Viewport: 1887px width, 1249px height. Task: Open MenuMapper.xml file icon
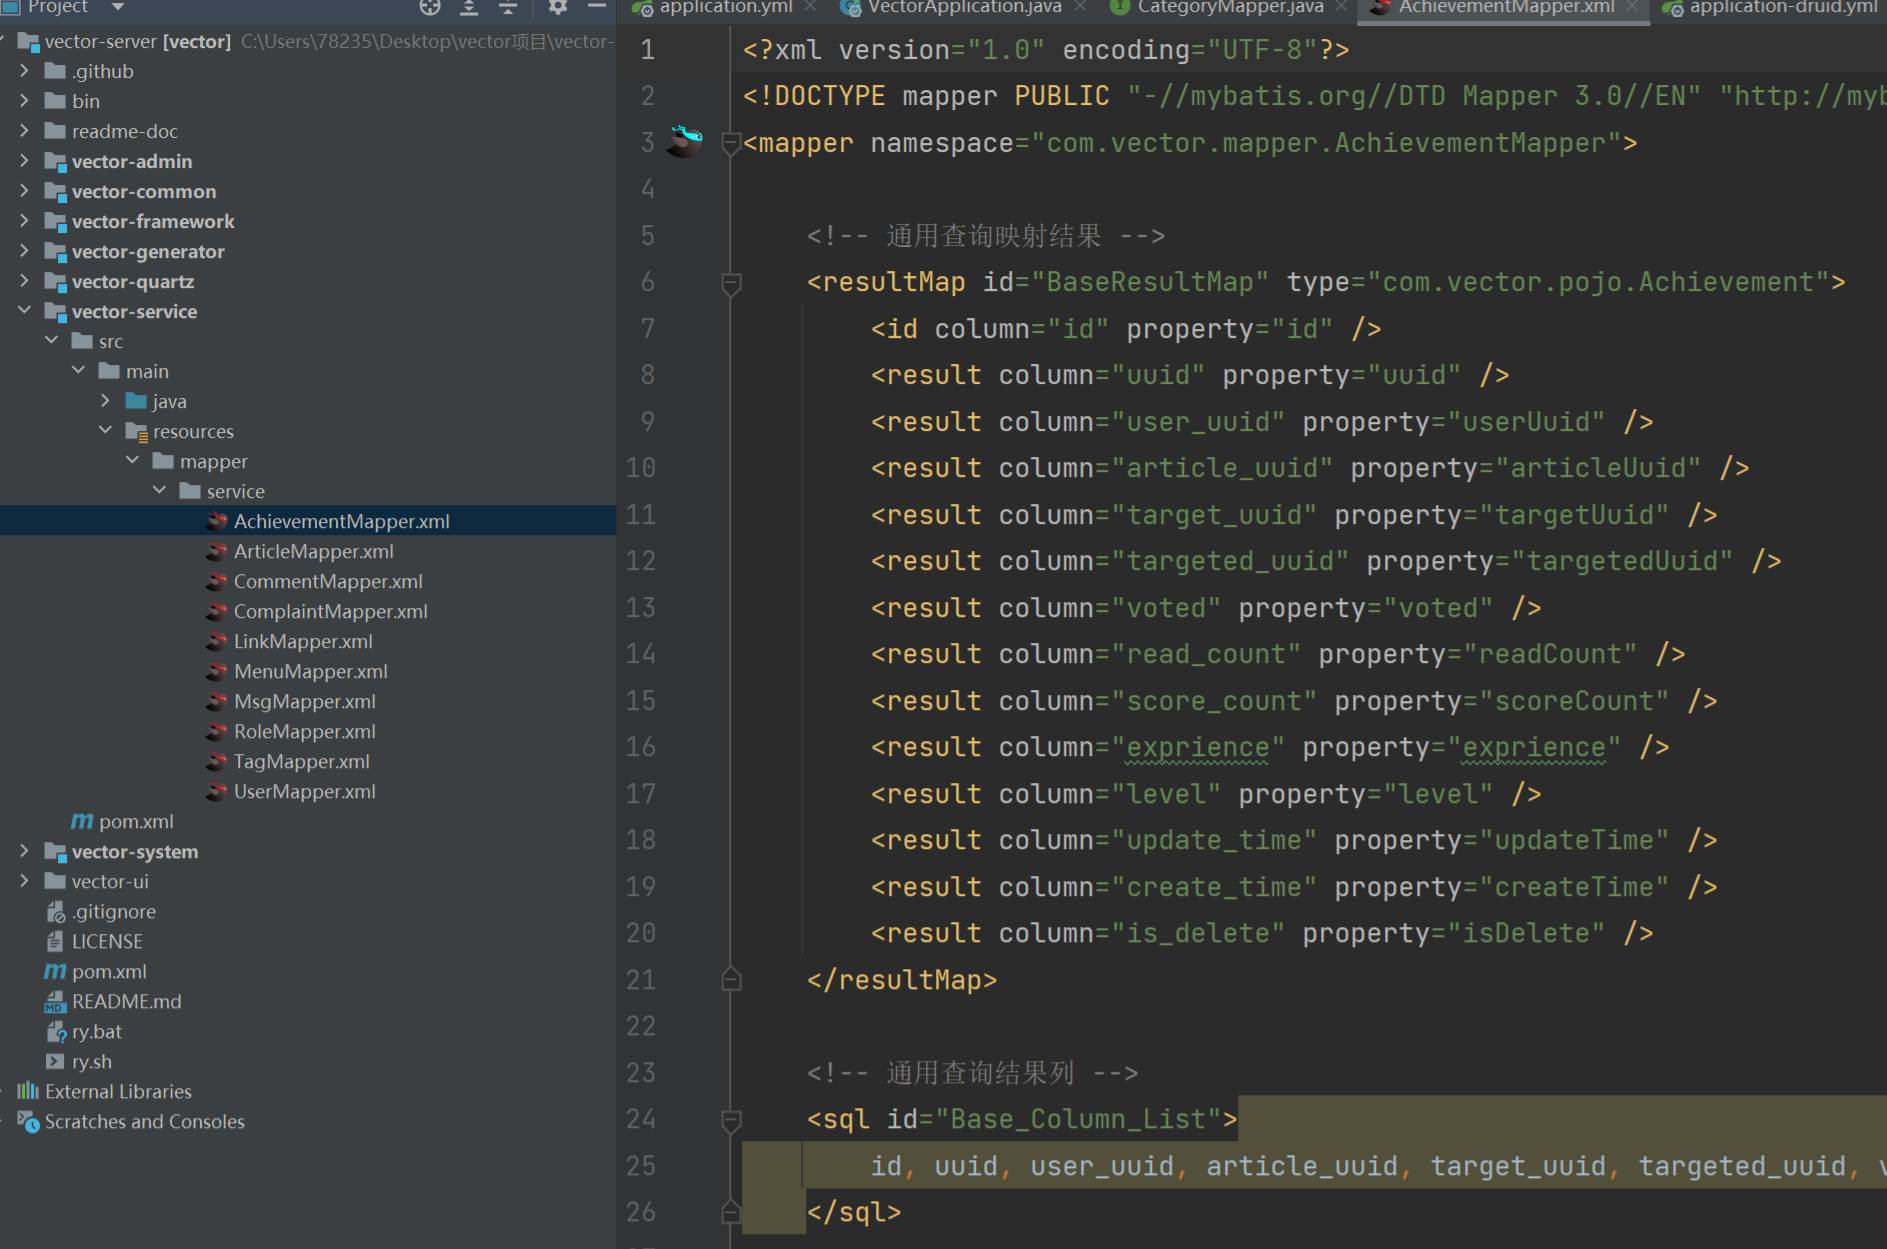click(217, 671)
